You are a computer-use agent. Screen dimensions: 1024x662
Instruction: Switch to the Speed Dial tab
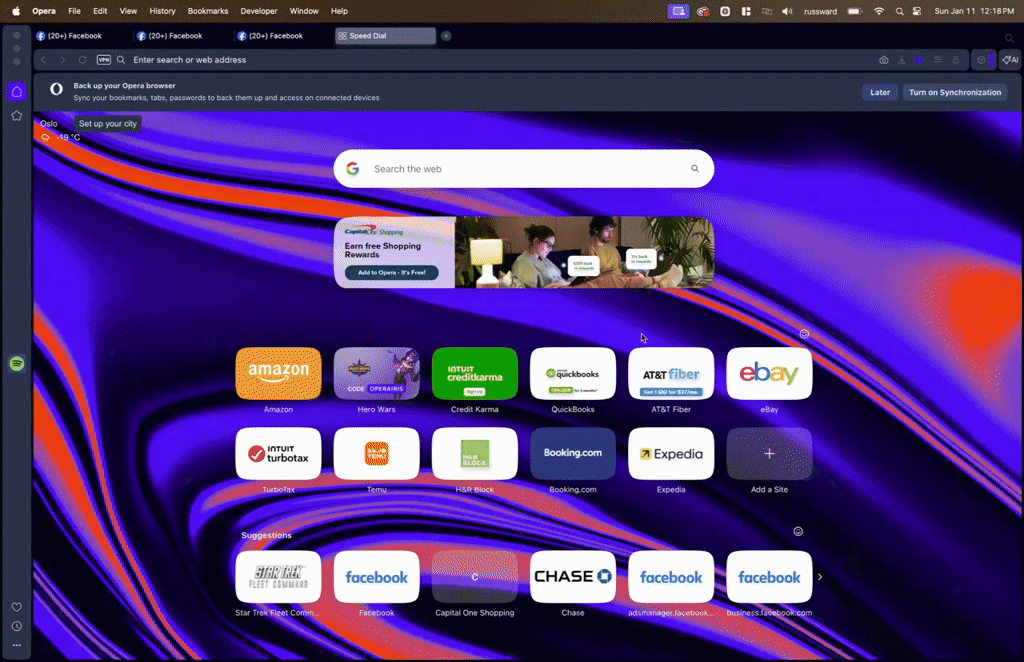tap(384, 35)
